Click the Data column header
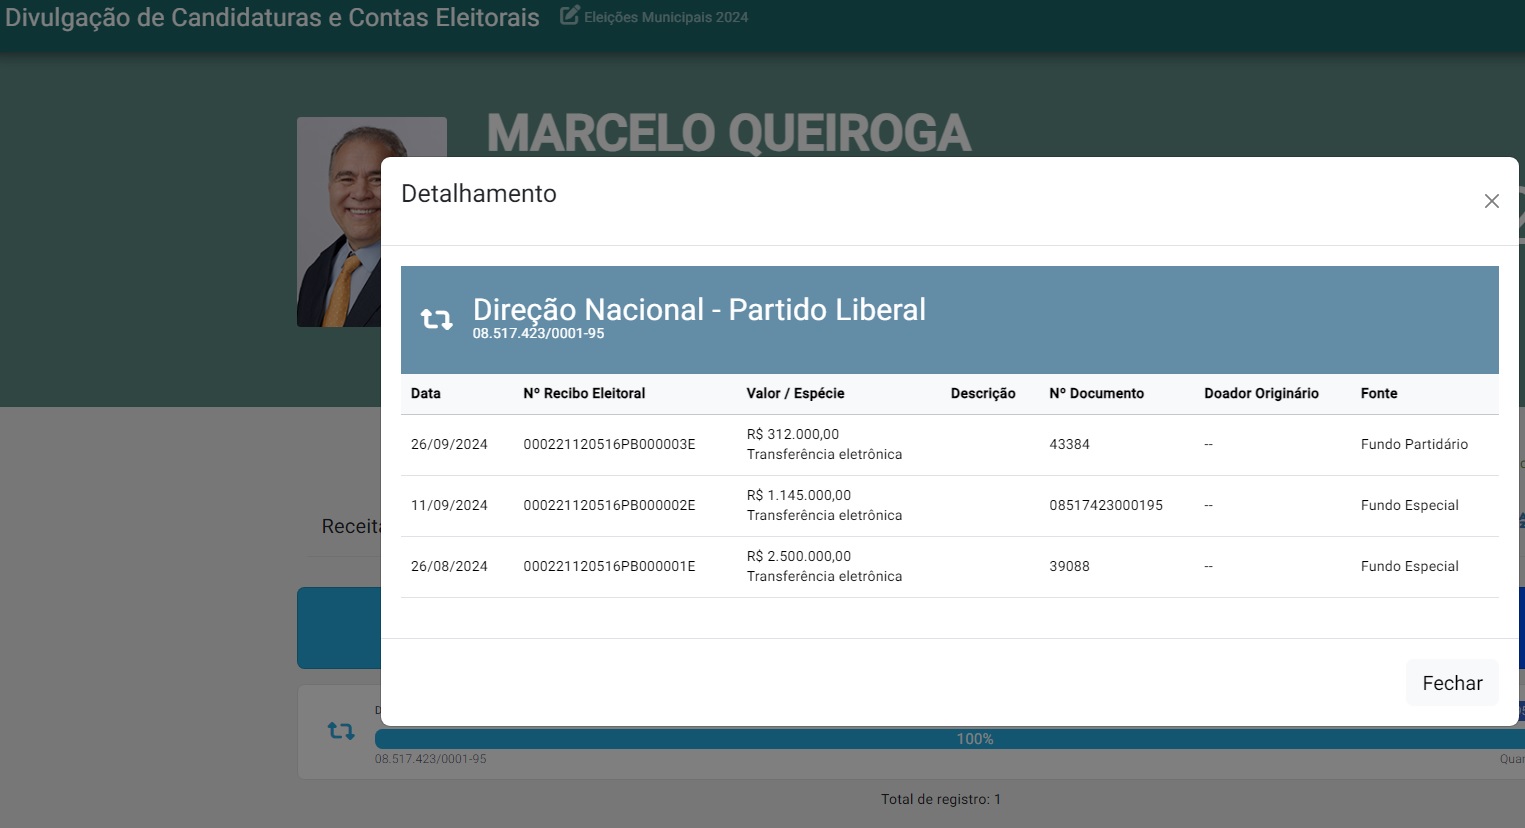The width and height of the screenshot is (1525, 828). 426,394
